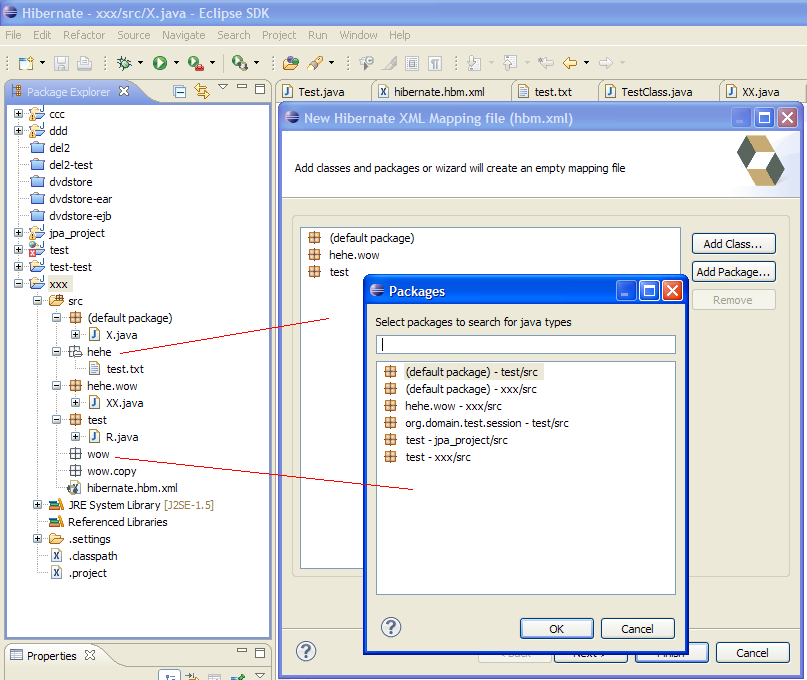Image resolution: width=807 pixels, height=680 pixels.
Task: Open the Debug dropdown arrow
Action: [x=141, y=63]
